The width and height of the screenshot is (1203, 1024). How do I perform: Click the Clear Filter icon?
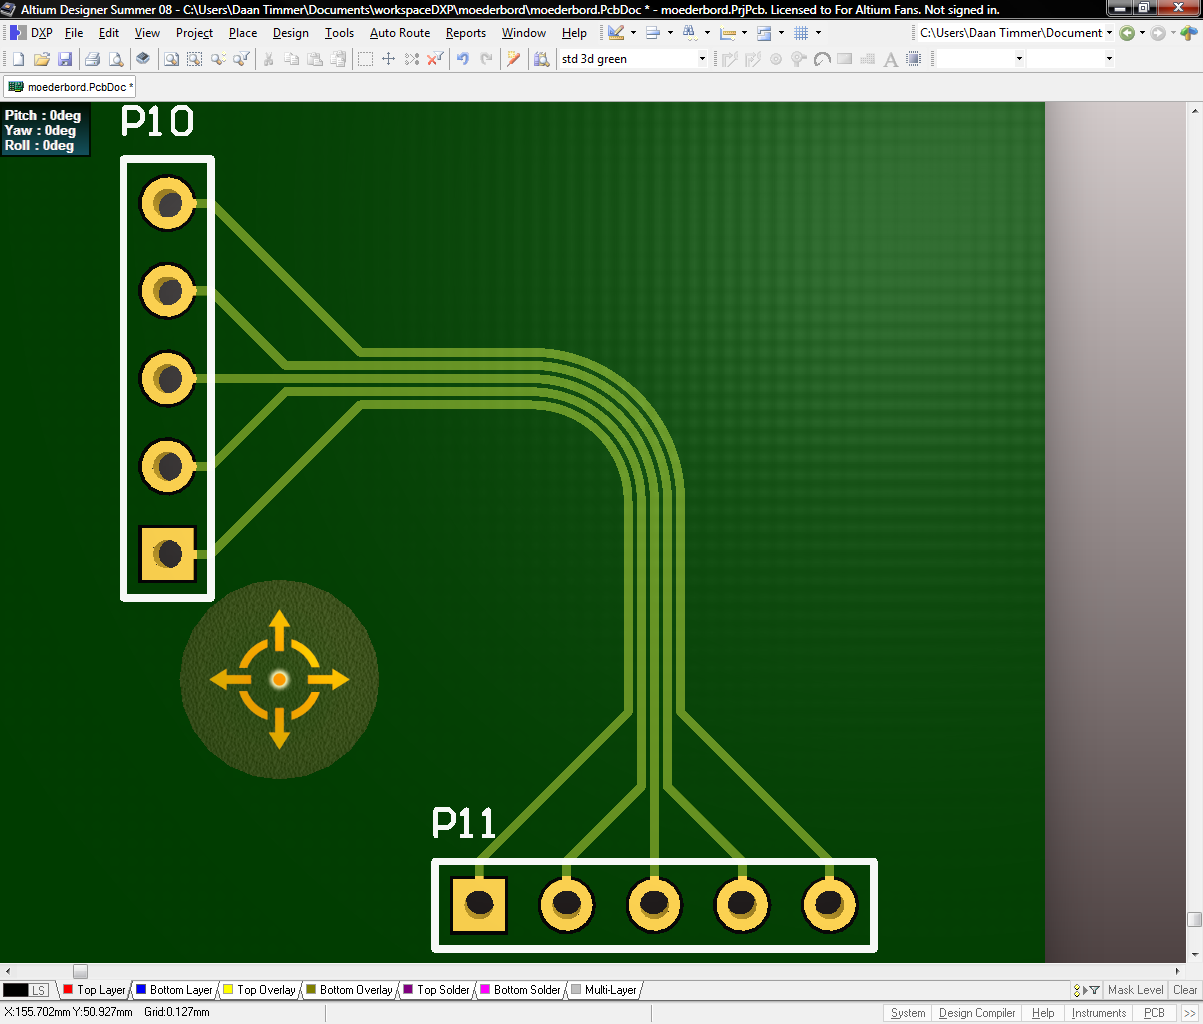point(435,59)
